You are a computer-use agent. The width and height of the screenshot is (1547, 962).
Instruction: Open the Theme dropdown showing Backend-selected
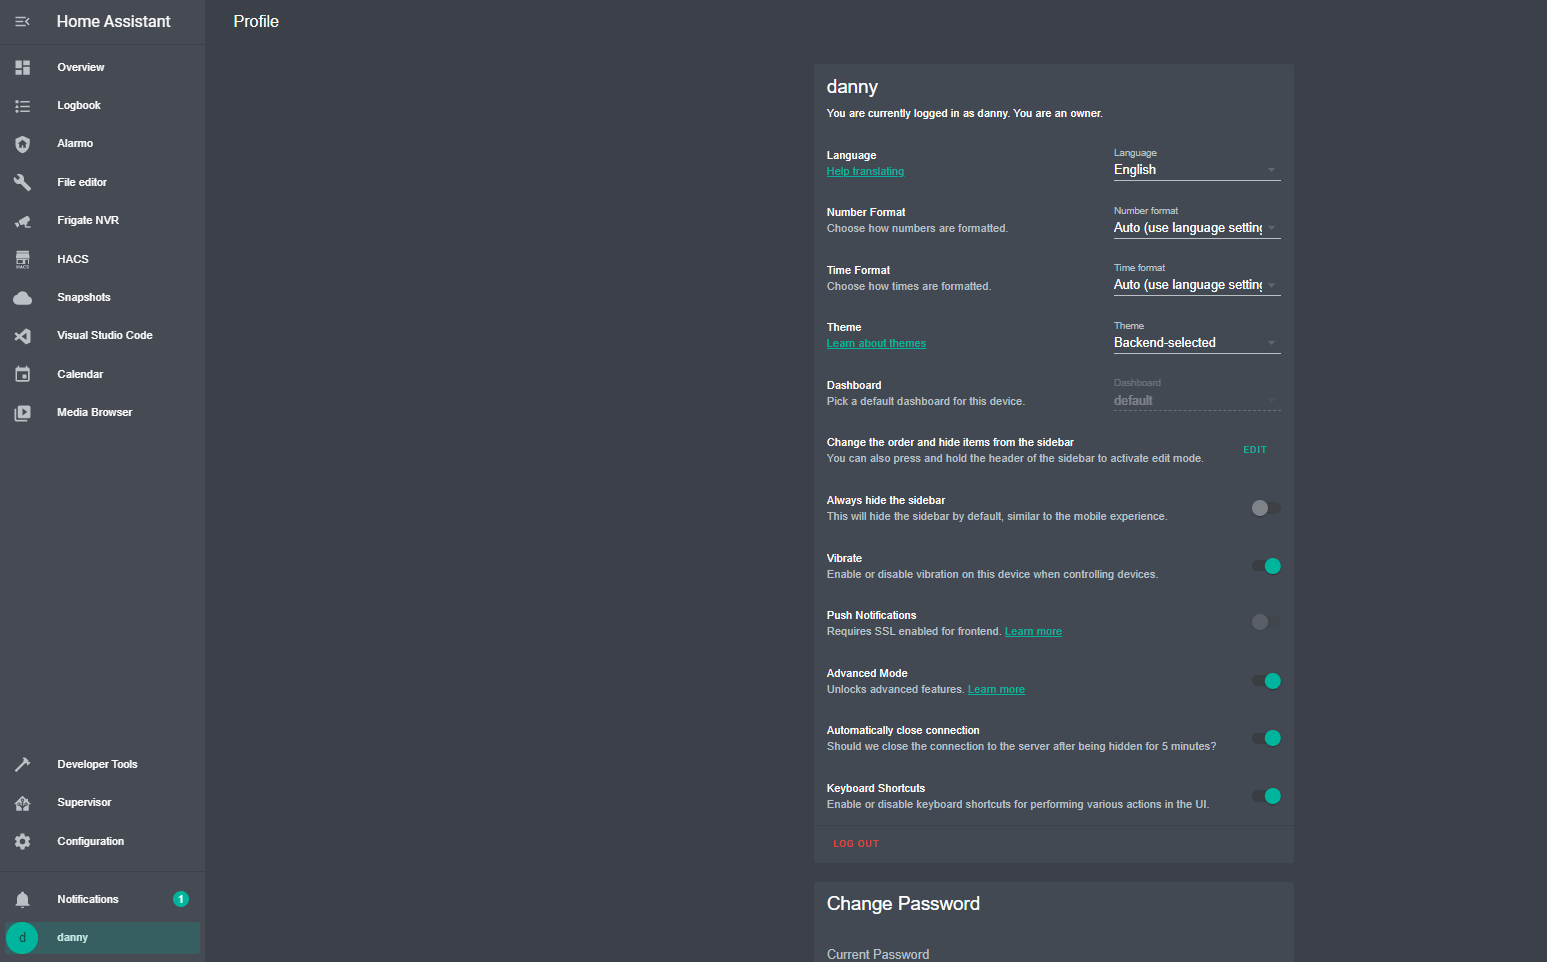click(1197, 337)
